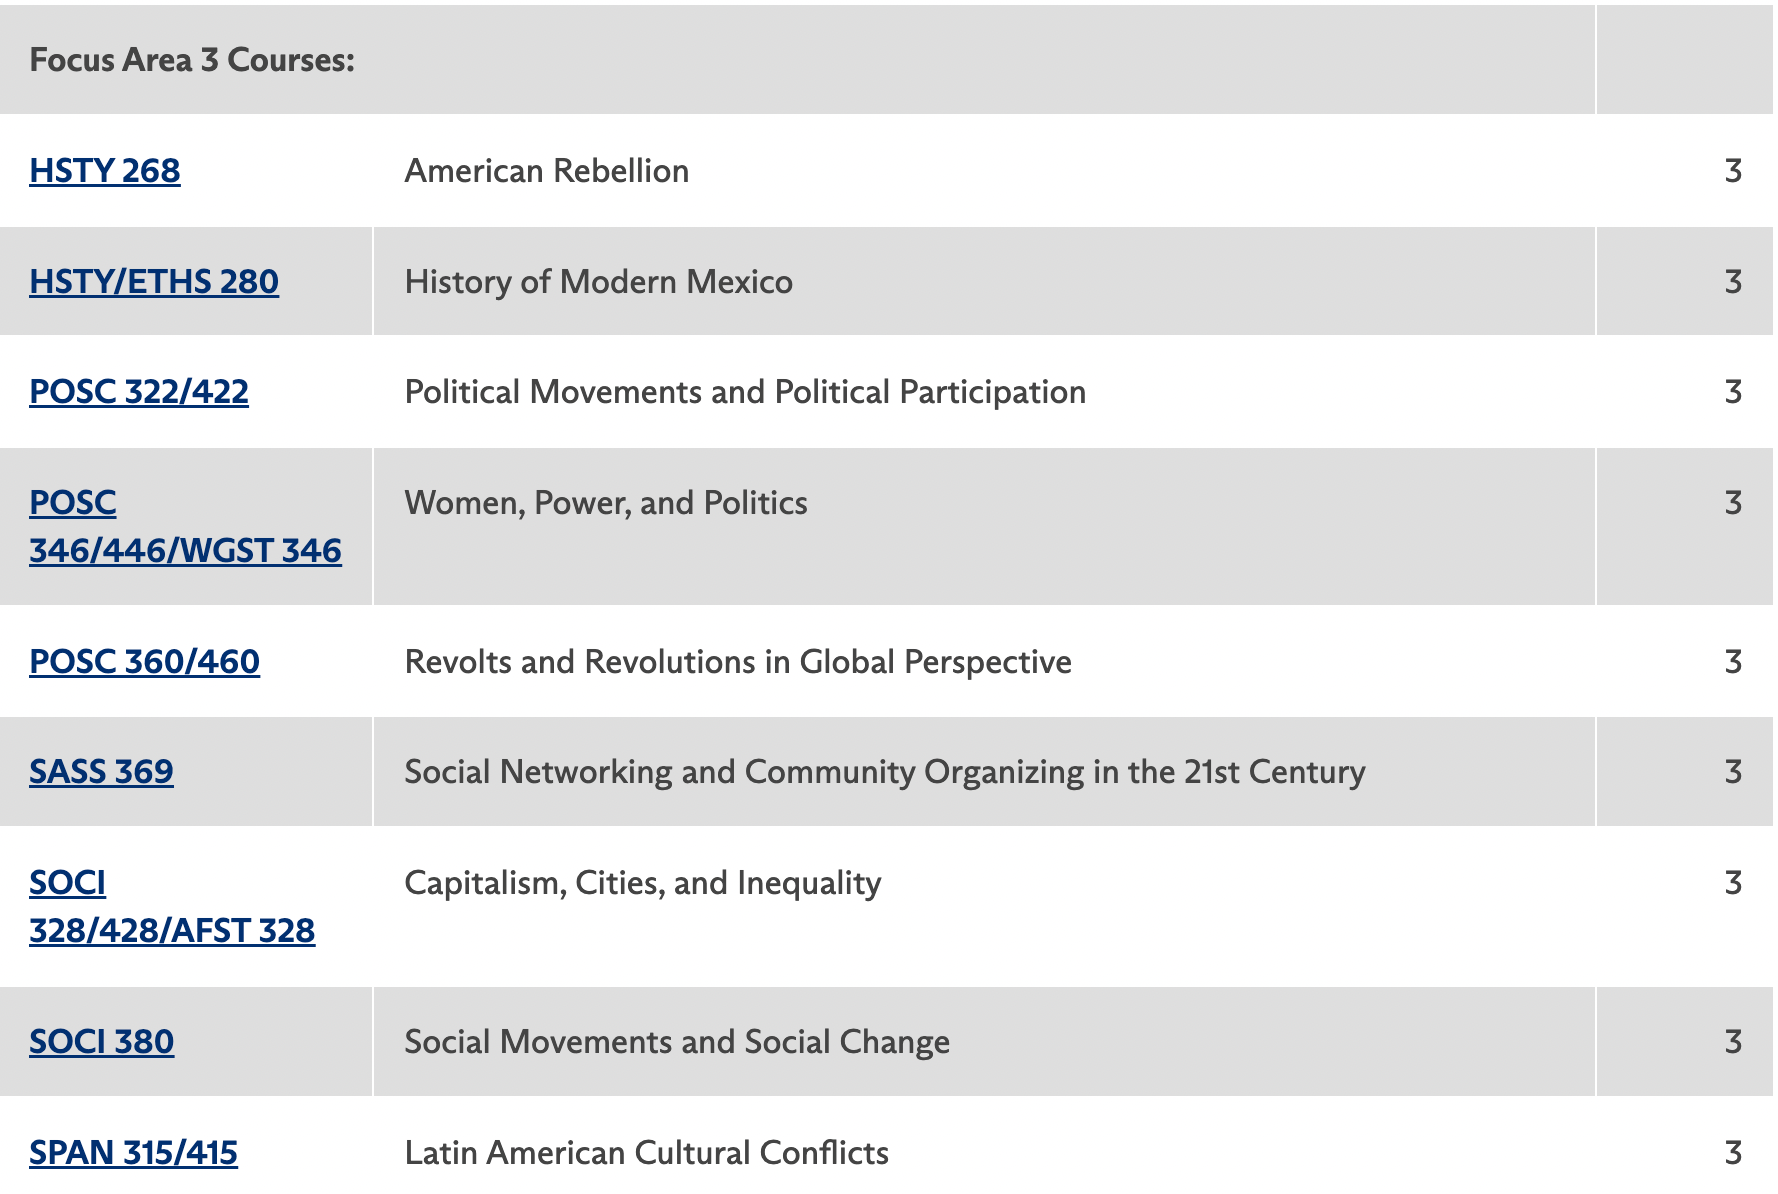
Task: Follow the POSC 322/422 link
Action: (x=139, y=392)
